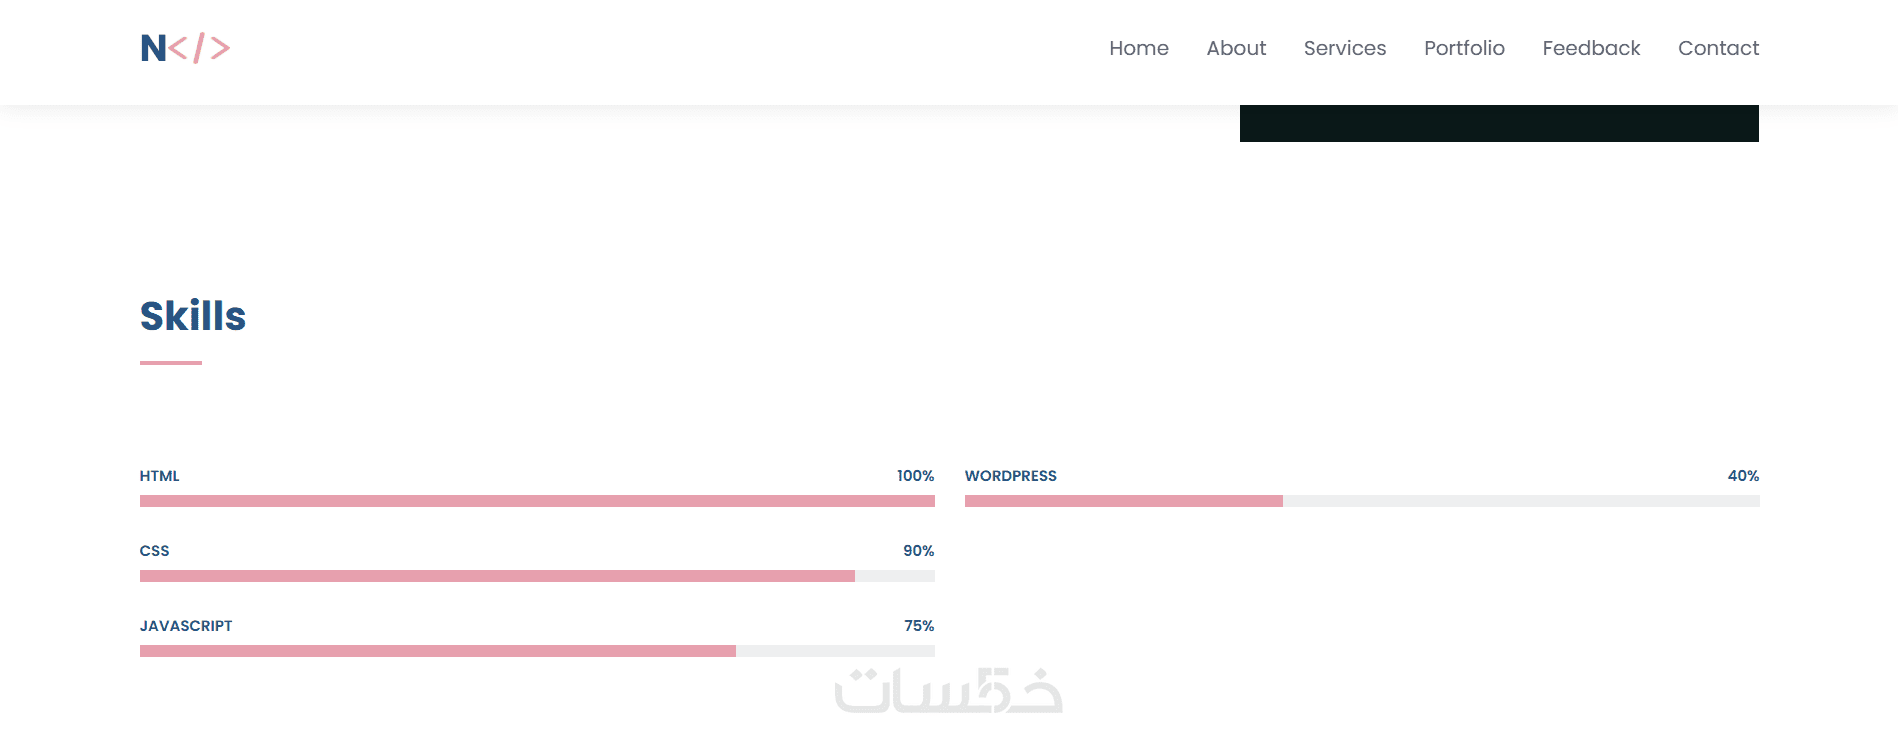Navigate to the Portfolio section
Screen dimensions: 1898x729
click(x=1464, y=48)
